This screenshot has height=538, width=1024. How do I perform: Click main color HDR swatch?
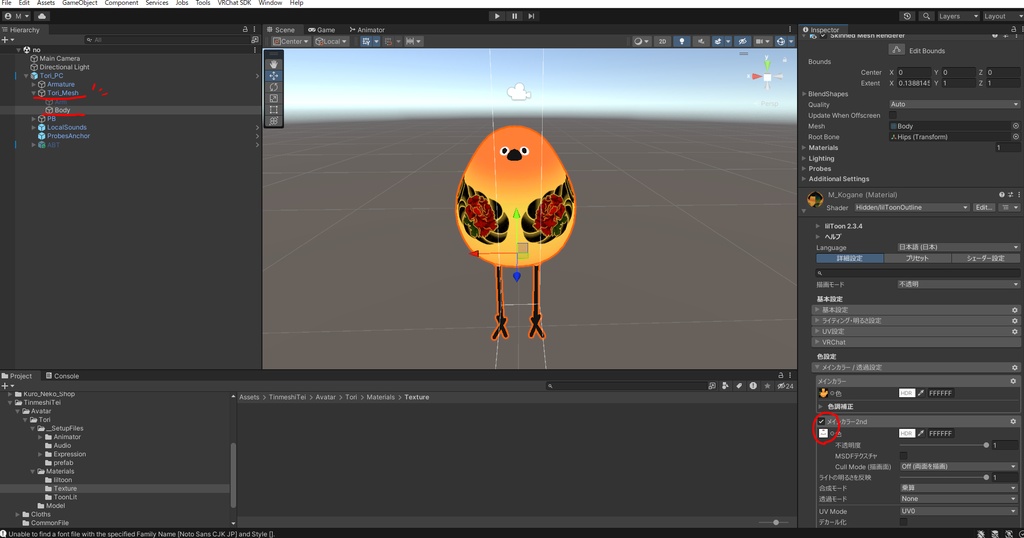point(906,393)
